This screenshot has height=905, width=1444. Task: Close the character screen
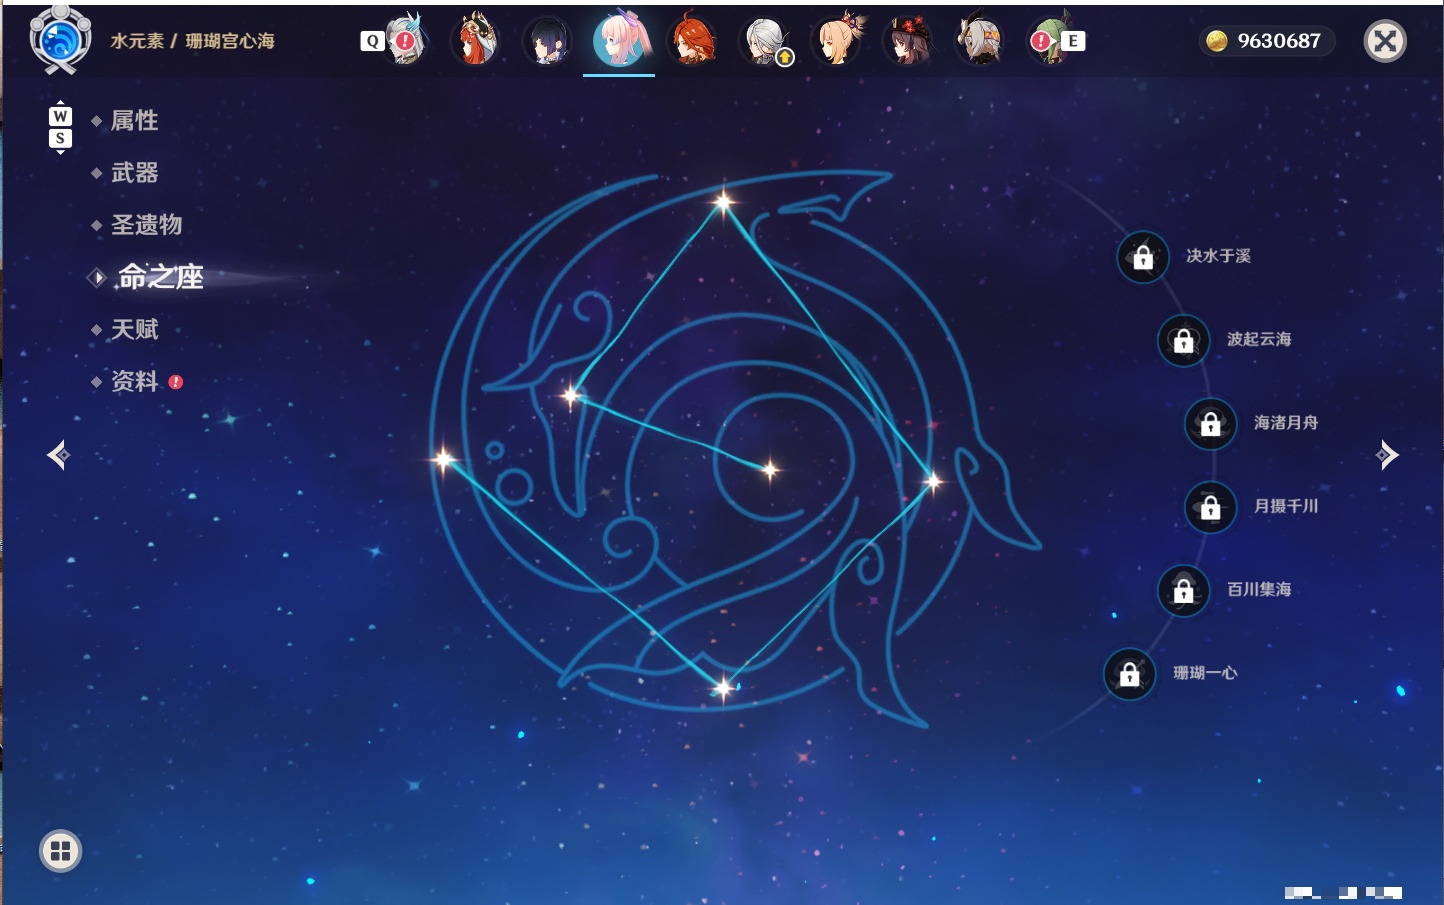[x=1385, y=41]
